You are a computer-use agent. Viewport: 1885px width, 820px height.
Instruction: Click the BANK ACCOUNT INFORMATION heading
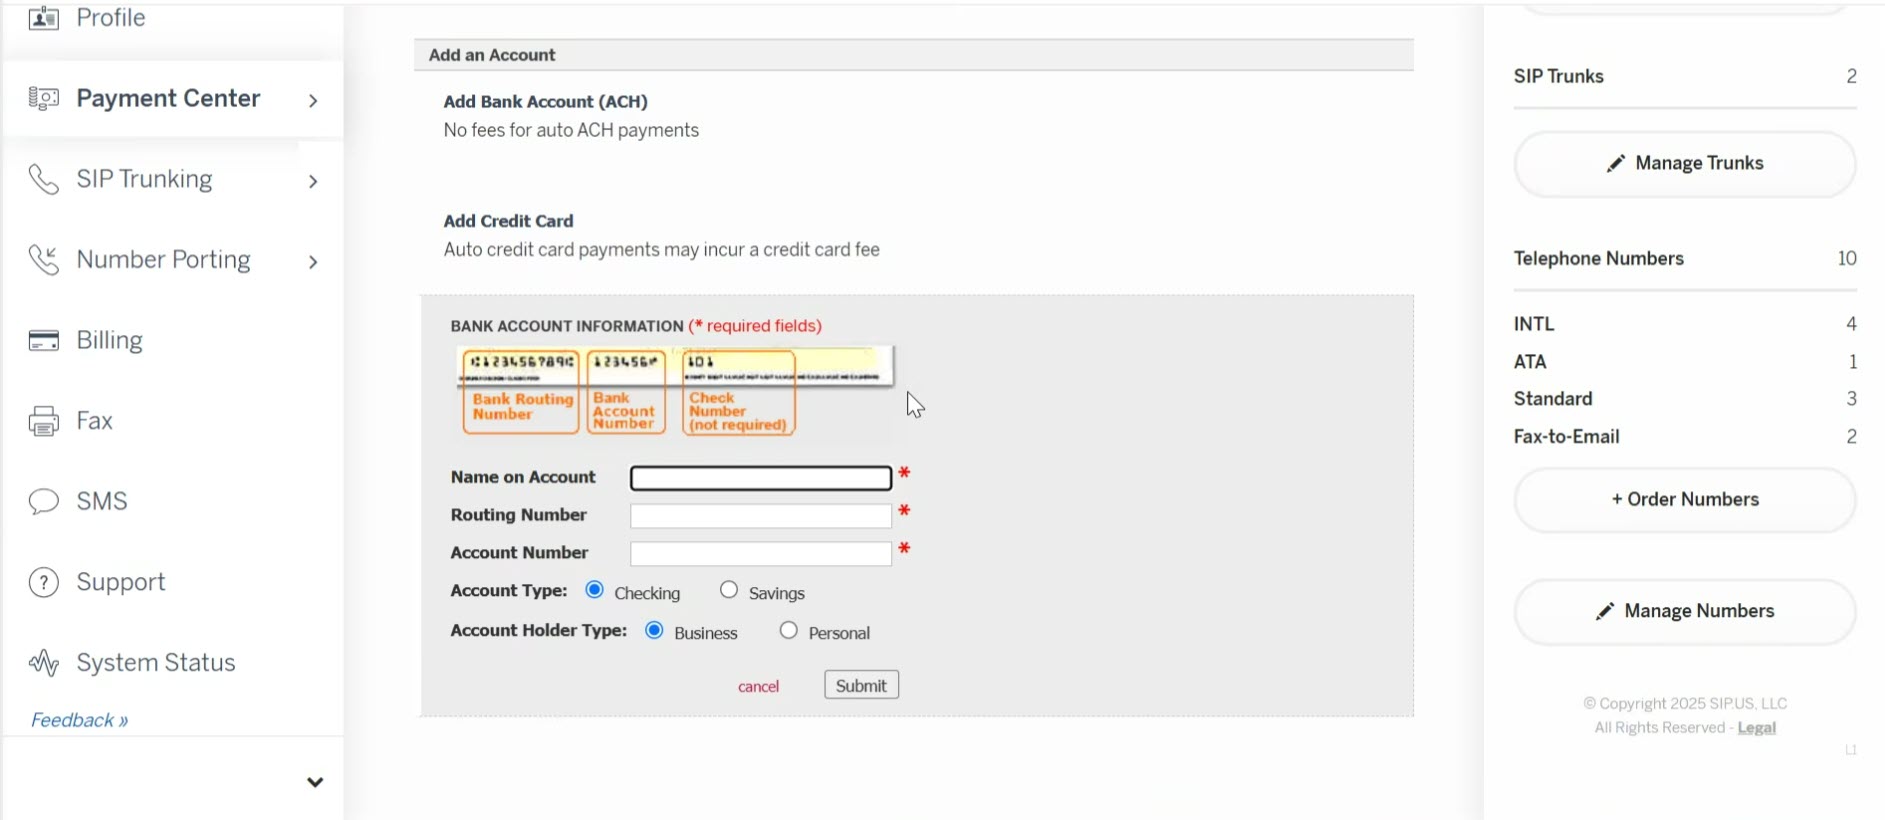click(567, 326)
